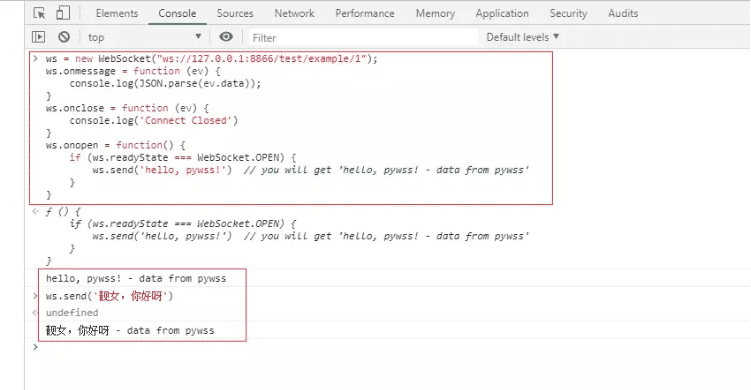Screen dimensions: 751x390
Task: Toggle the live expression eye icon
Action: coord(226,36)
